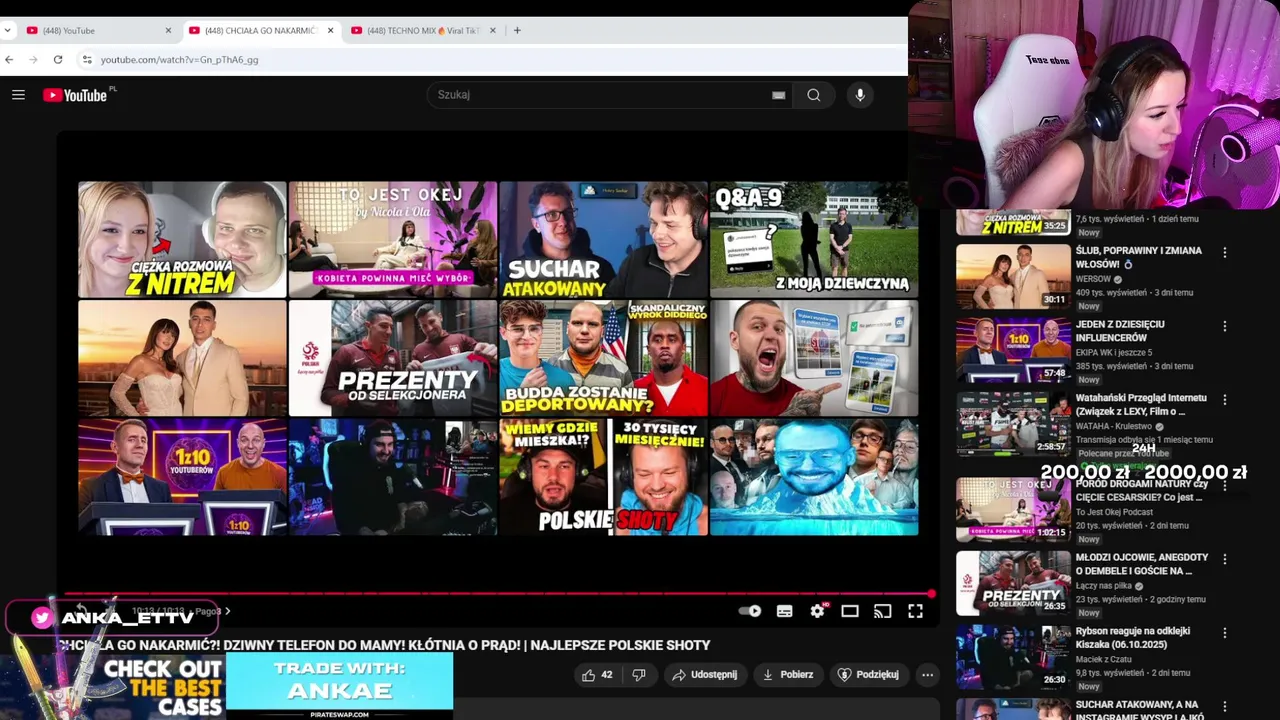The height and width of the screenshot is (720, 1280).
Task: Toggle subtitles captions button
Action: tap(784, 611)
